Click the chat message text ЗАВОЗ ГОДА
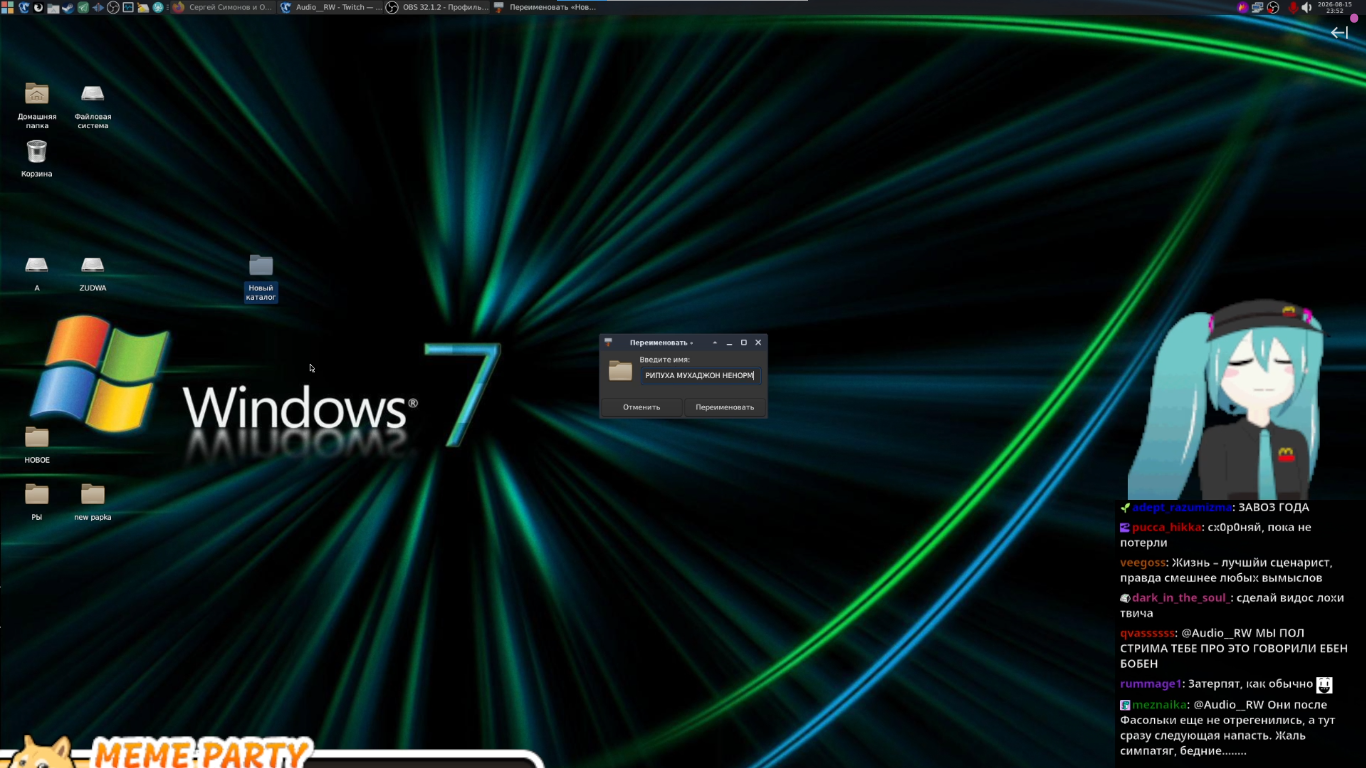 pyautogui.click(x=1273, y=507)
